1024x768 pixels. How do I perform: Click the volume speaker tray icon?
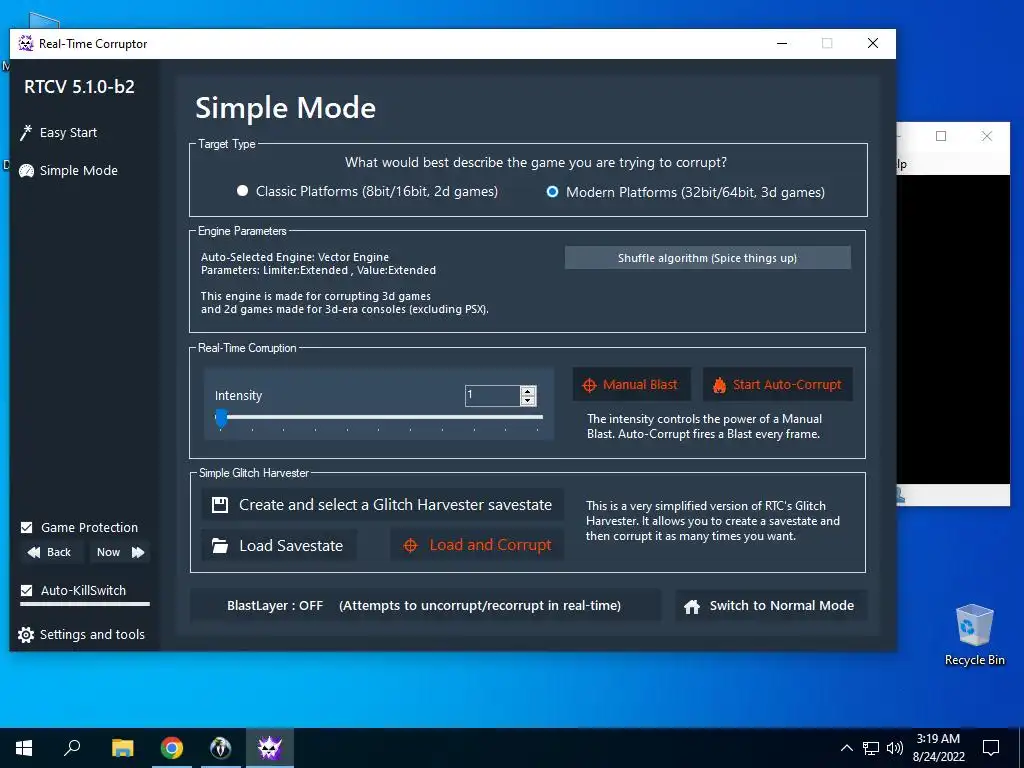(895, 748)
